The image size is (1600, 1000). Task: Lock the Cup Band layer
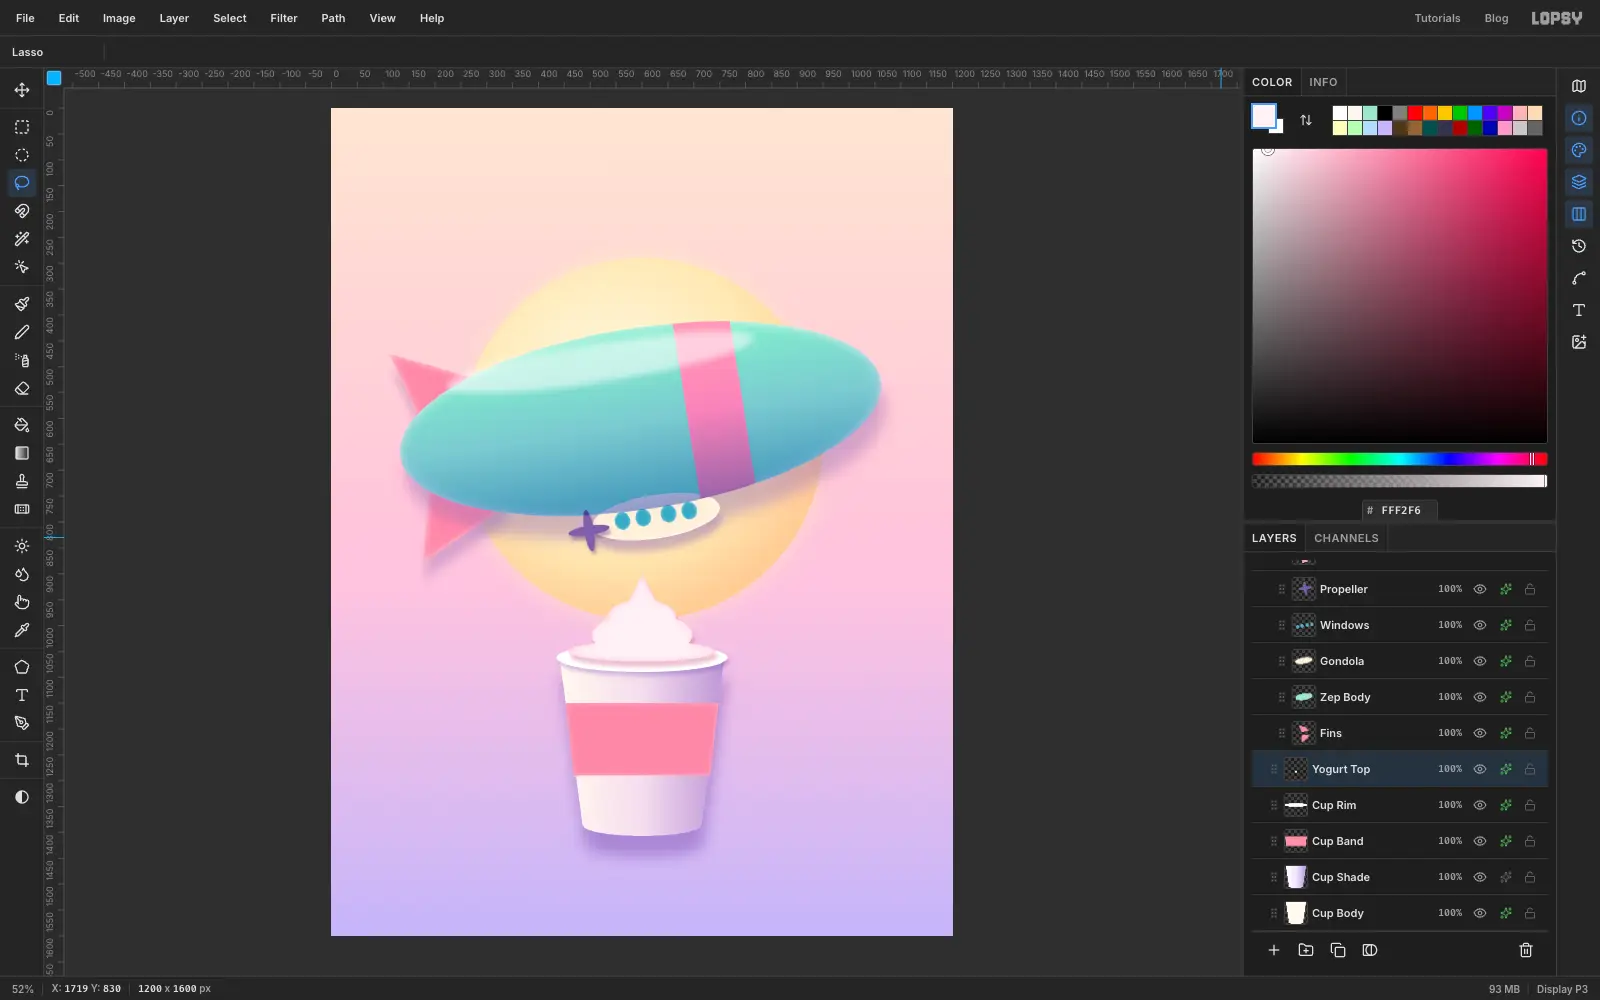tap(1530, 841)
